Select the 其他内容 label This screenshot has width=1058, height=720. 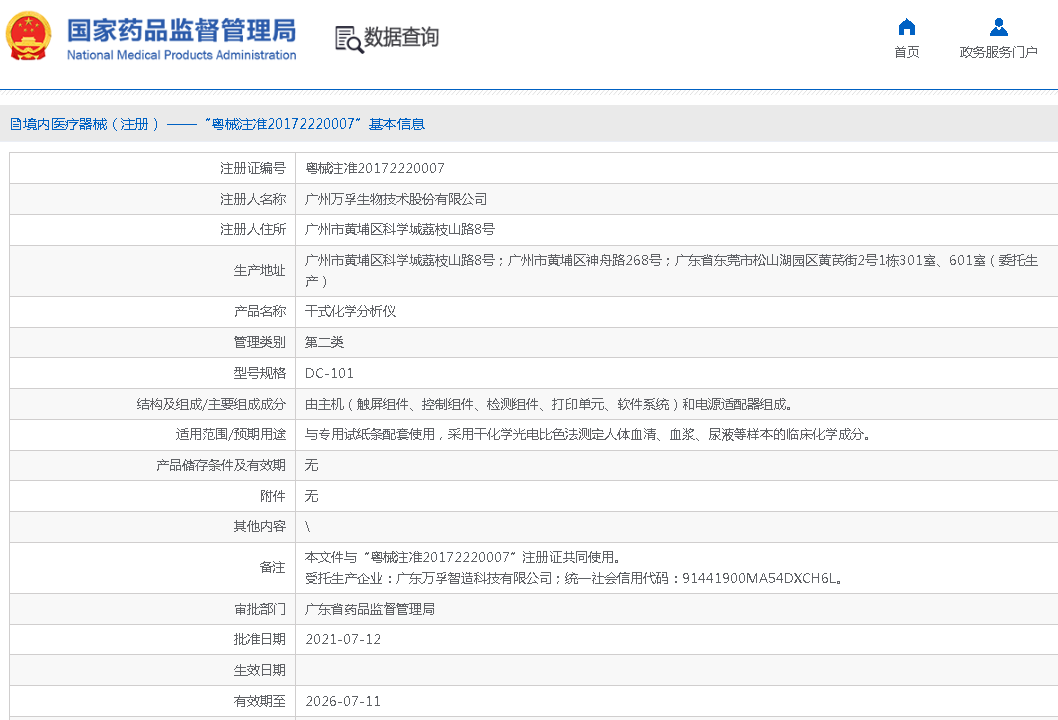[260, 526]
